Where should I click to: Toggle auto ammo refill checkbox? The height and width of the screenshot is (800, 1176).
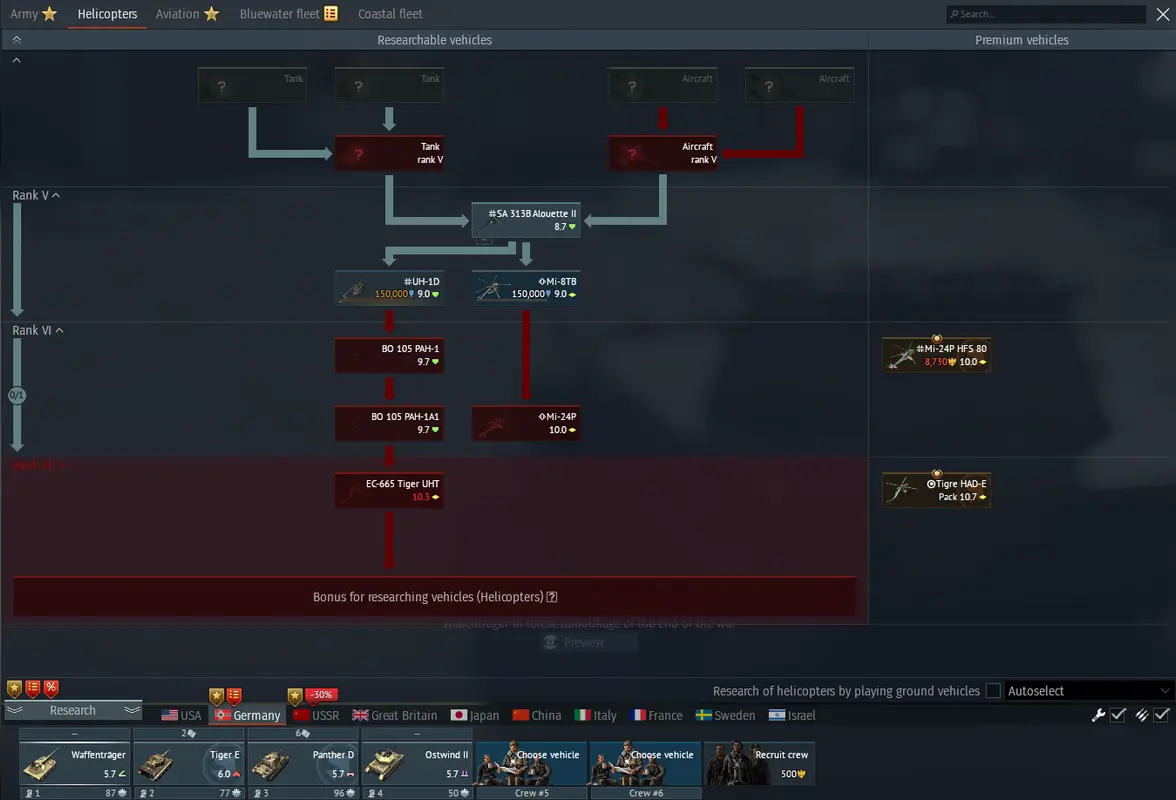click(1161, 715)
